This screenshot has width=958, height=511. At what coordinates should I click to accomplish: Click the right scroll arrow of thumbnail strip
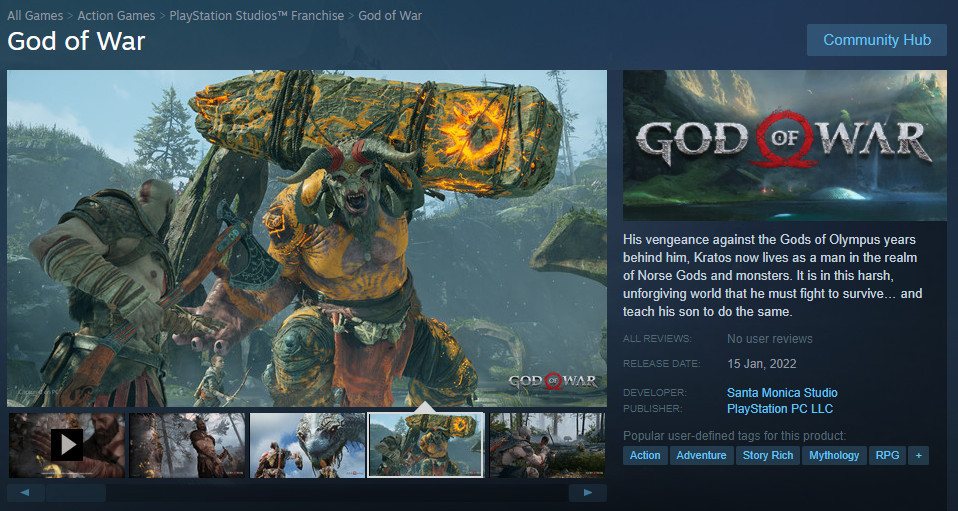pyautogui.click(x=588, y=493)
